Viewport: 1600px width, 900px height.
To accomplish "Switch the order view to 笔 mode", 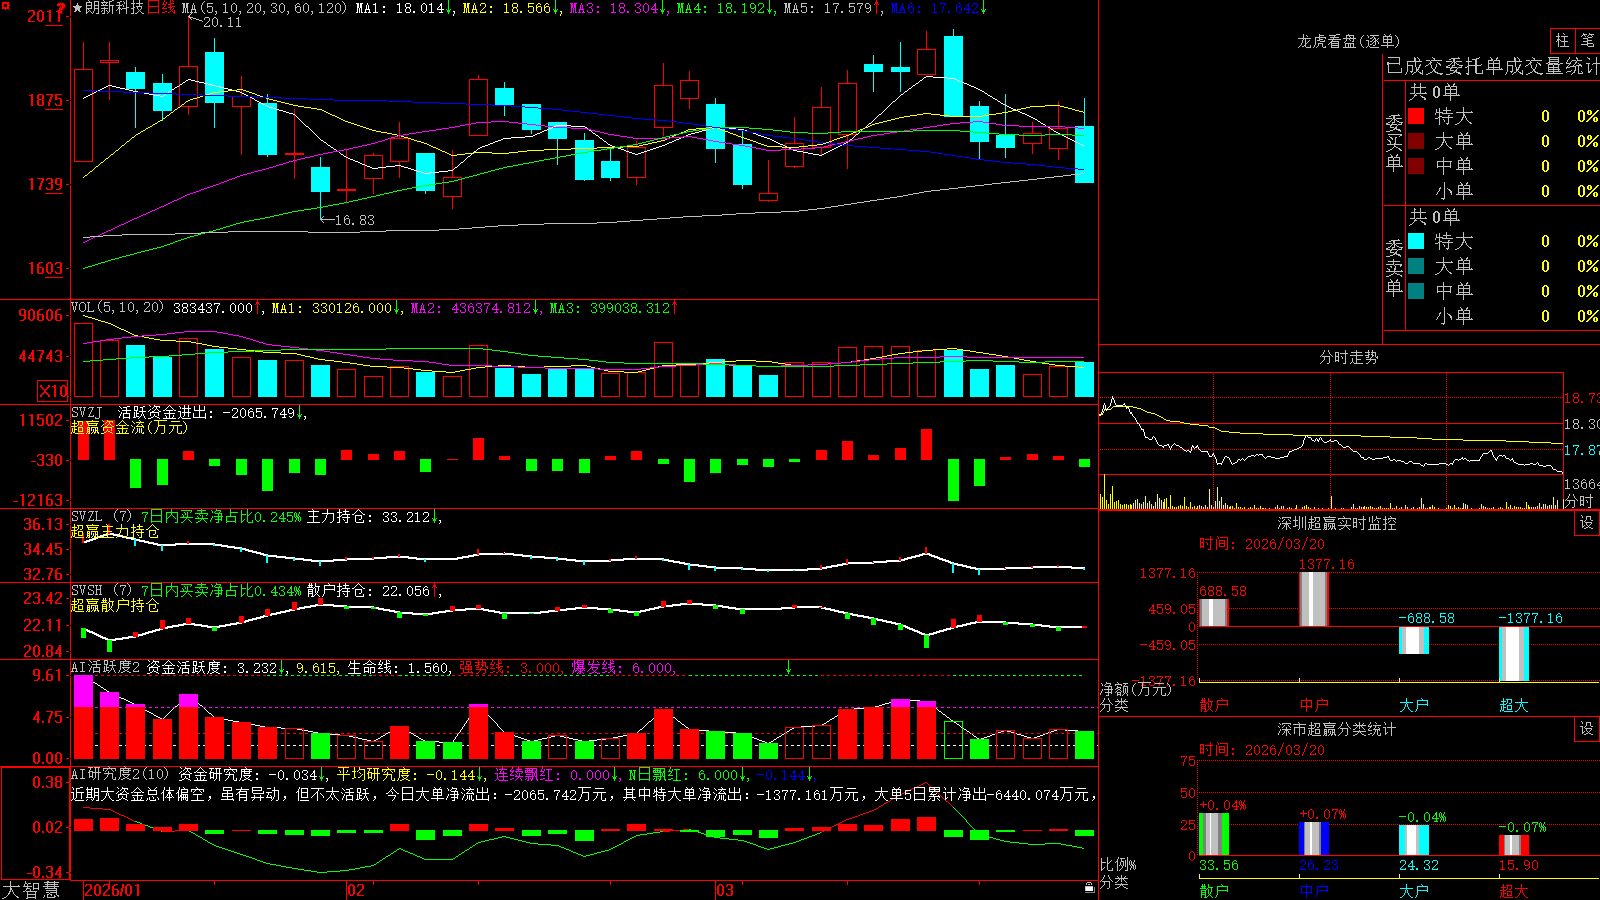I will coord(1587,40).
